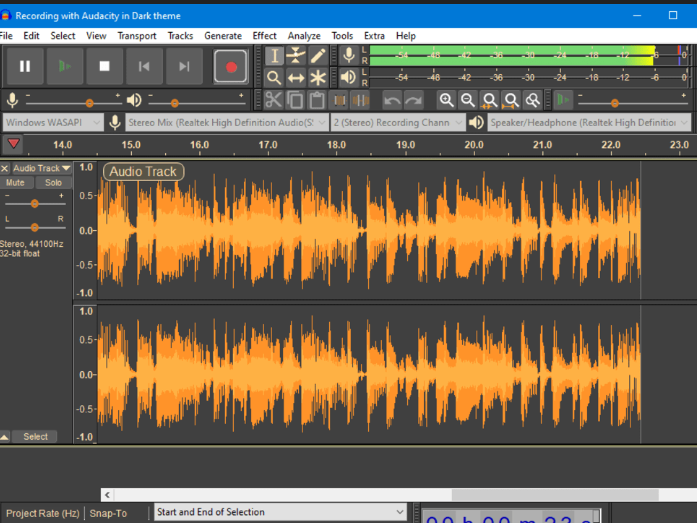Select the Time Shift tool
This screenshot has width=697, height=523.
[x=296, y=78]
